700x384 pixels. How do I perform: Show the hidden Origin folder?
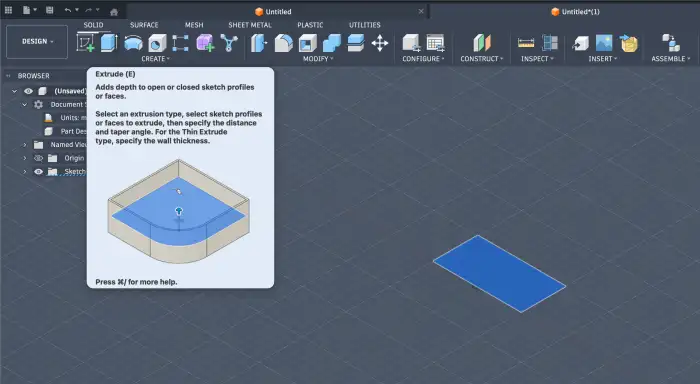tap(38, 158)
